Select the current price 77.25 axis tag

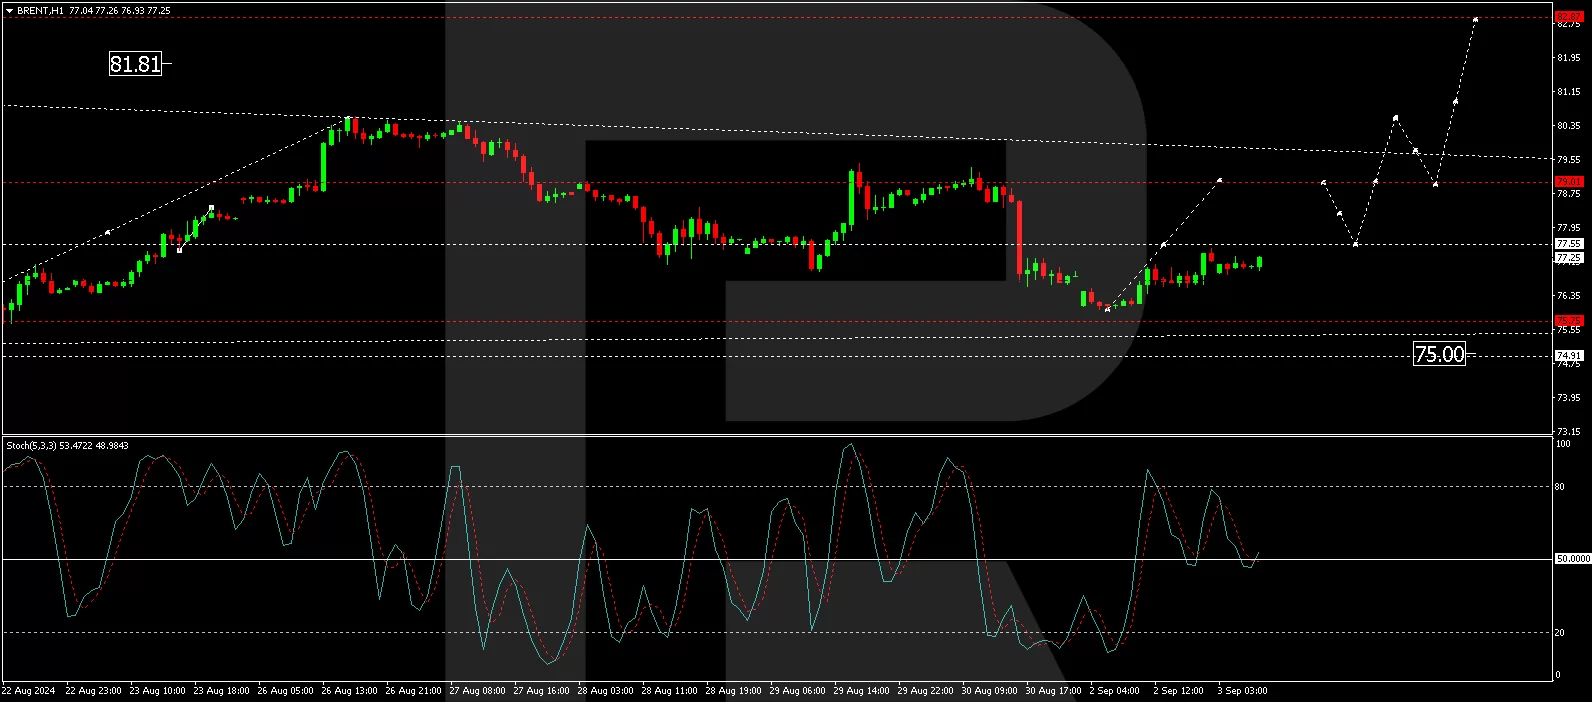pos(1568,258)
